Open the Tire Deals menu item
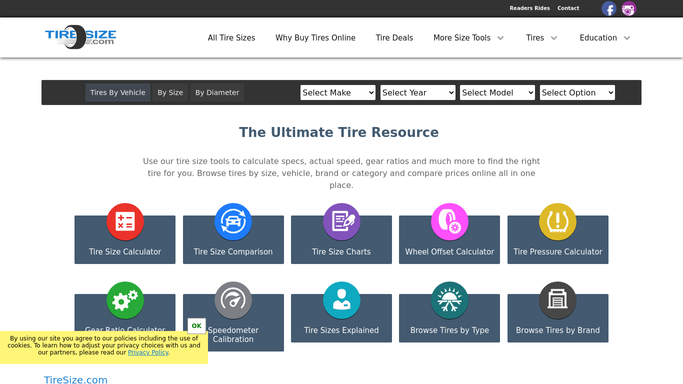The width and height of the screenshot is (683, 384). point(394,38)
